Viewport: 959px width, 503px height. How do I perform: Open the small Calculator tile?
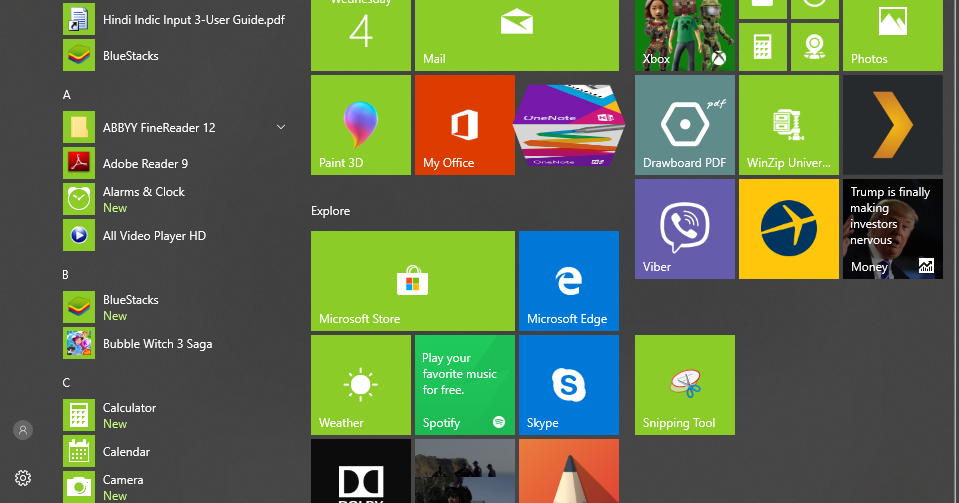(x=763, y=47)
